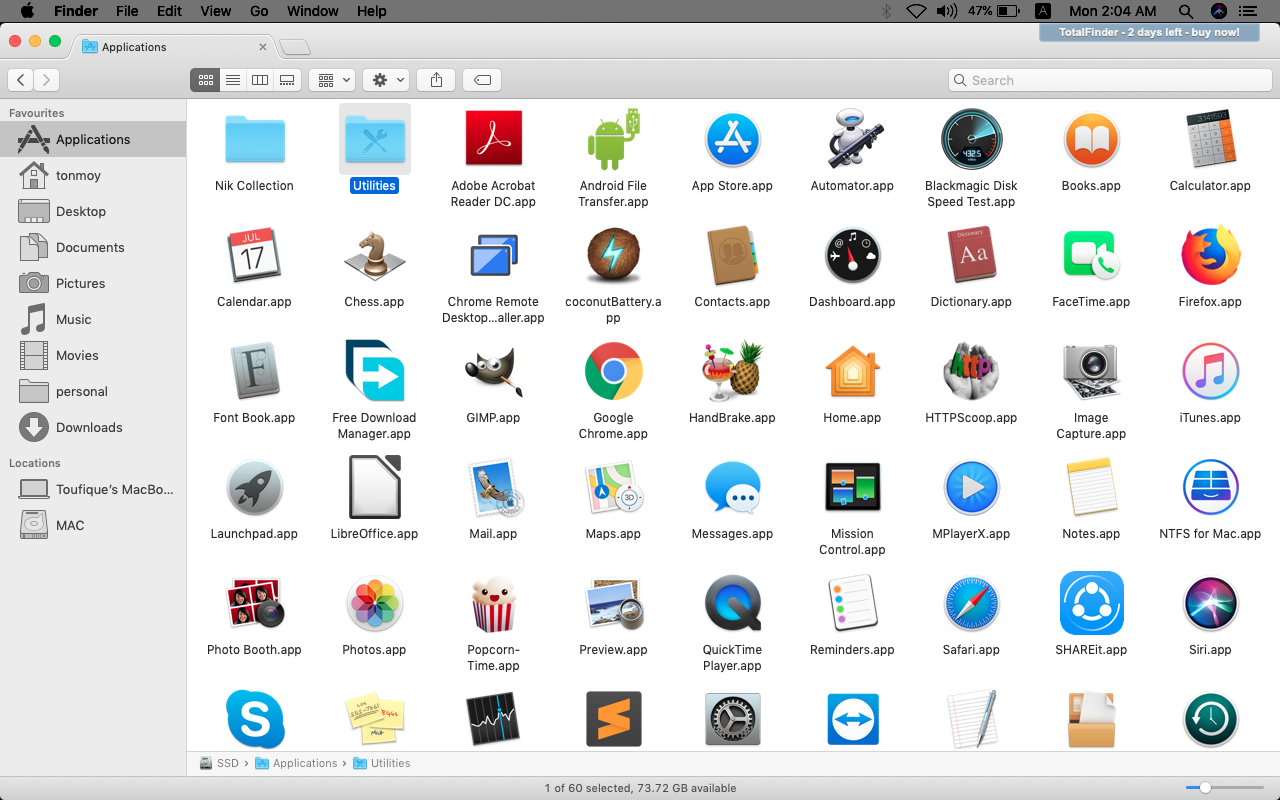Open the View menu
The width and height of the screenshot is (1280, 800).
[216, 11]
